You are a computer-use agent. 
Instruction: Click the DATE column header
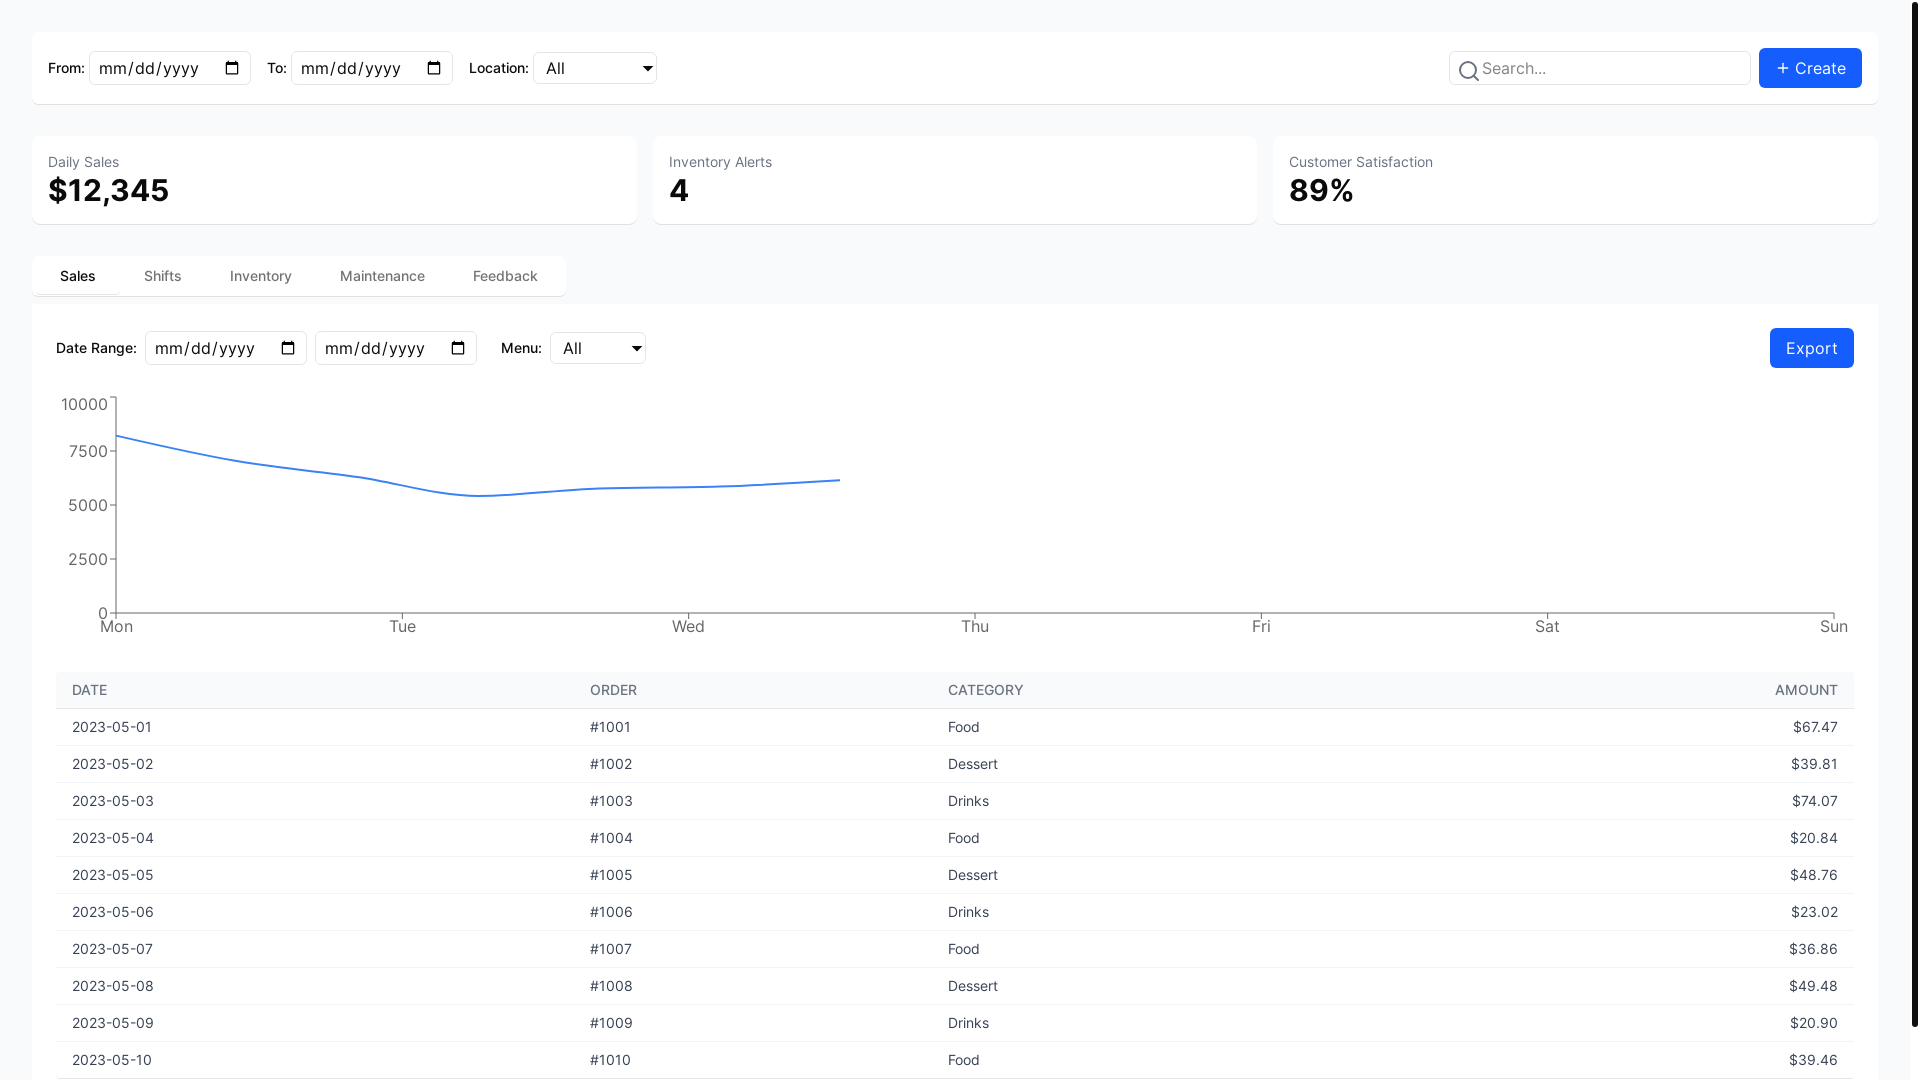[89, 690]
